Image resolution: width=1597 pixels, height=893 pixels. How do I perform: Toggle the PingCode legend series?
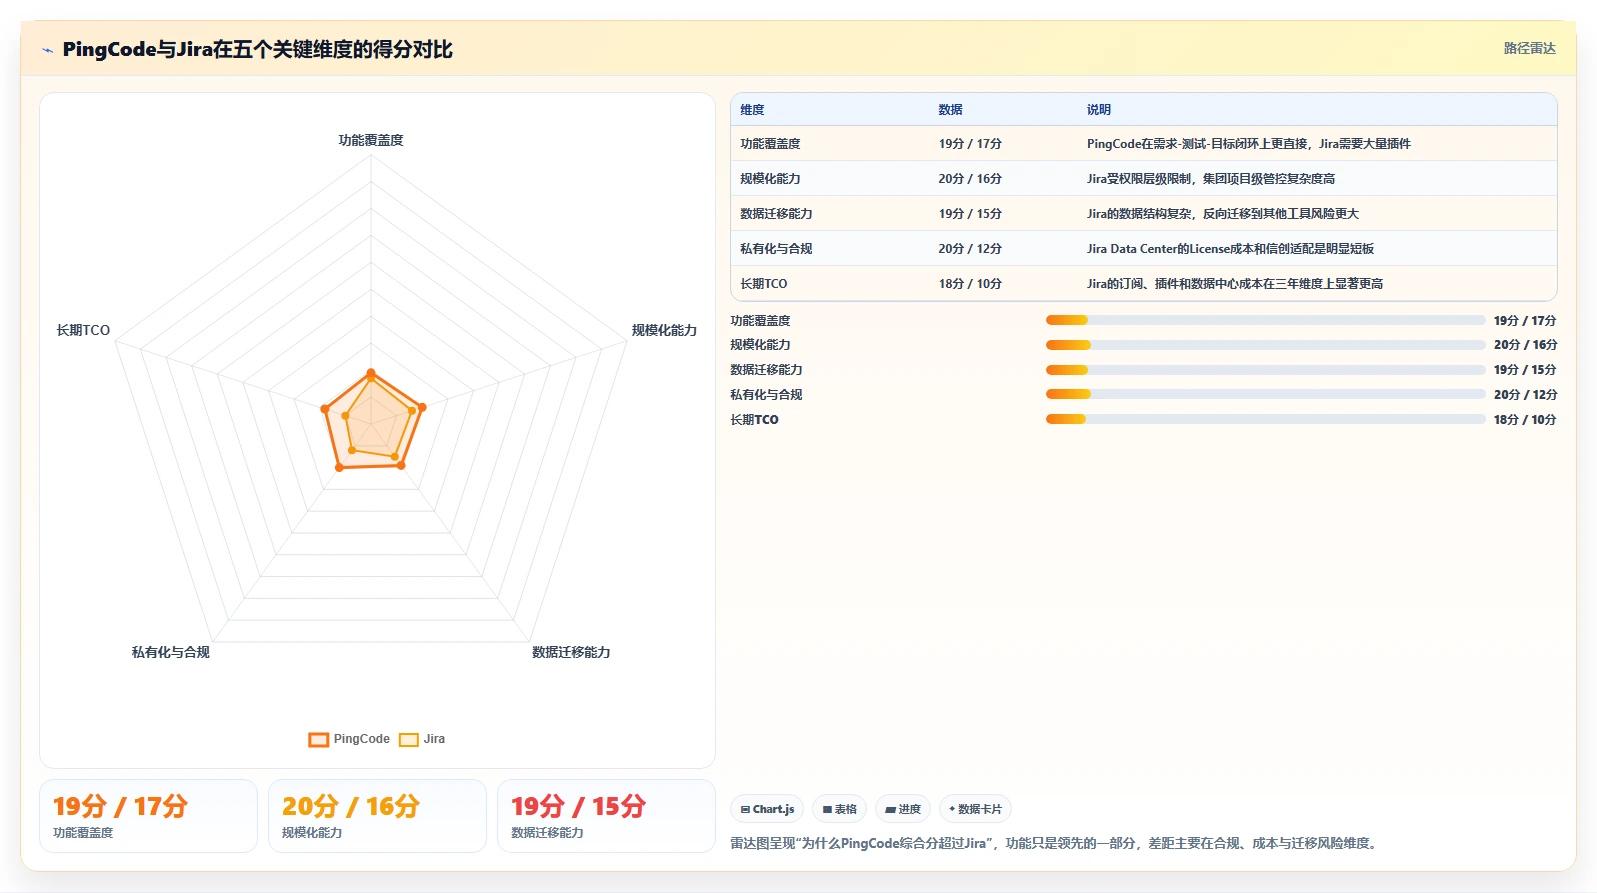(349, 739)
